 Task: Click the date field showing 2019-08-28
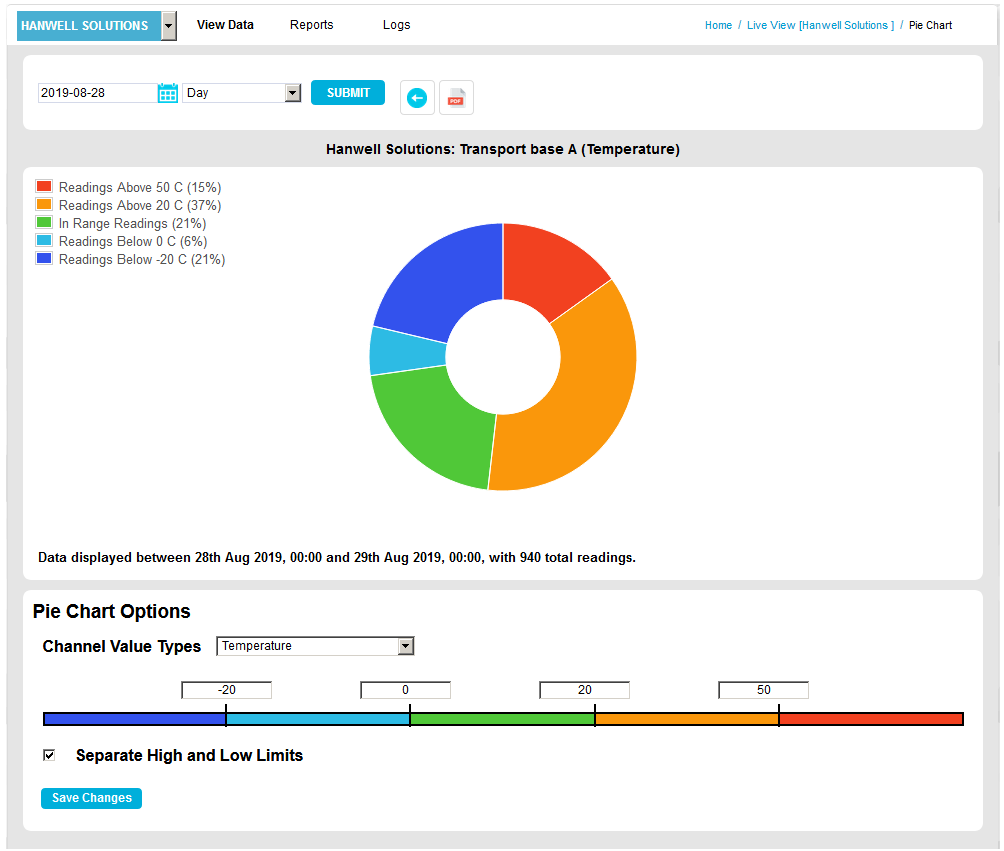[x=97, y=93]
